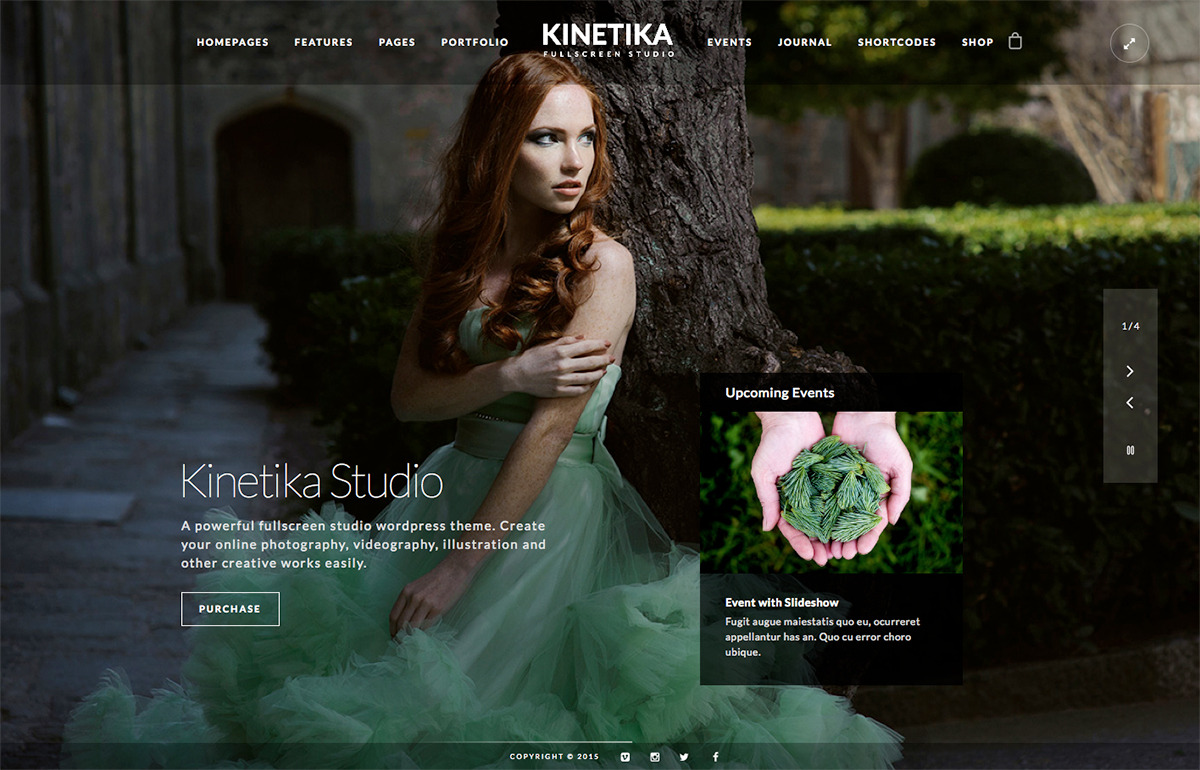Expand the FEATURES menu
Image resolution: width=1200 pixels, height=770 pixels.
323,42
